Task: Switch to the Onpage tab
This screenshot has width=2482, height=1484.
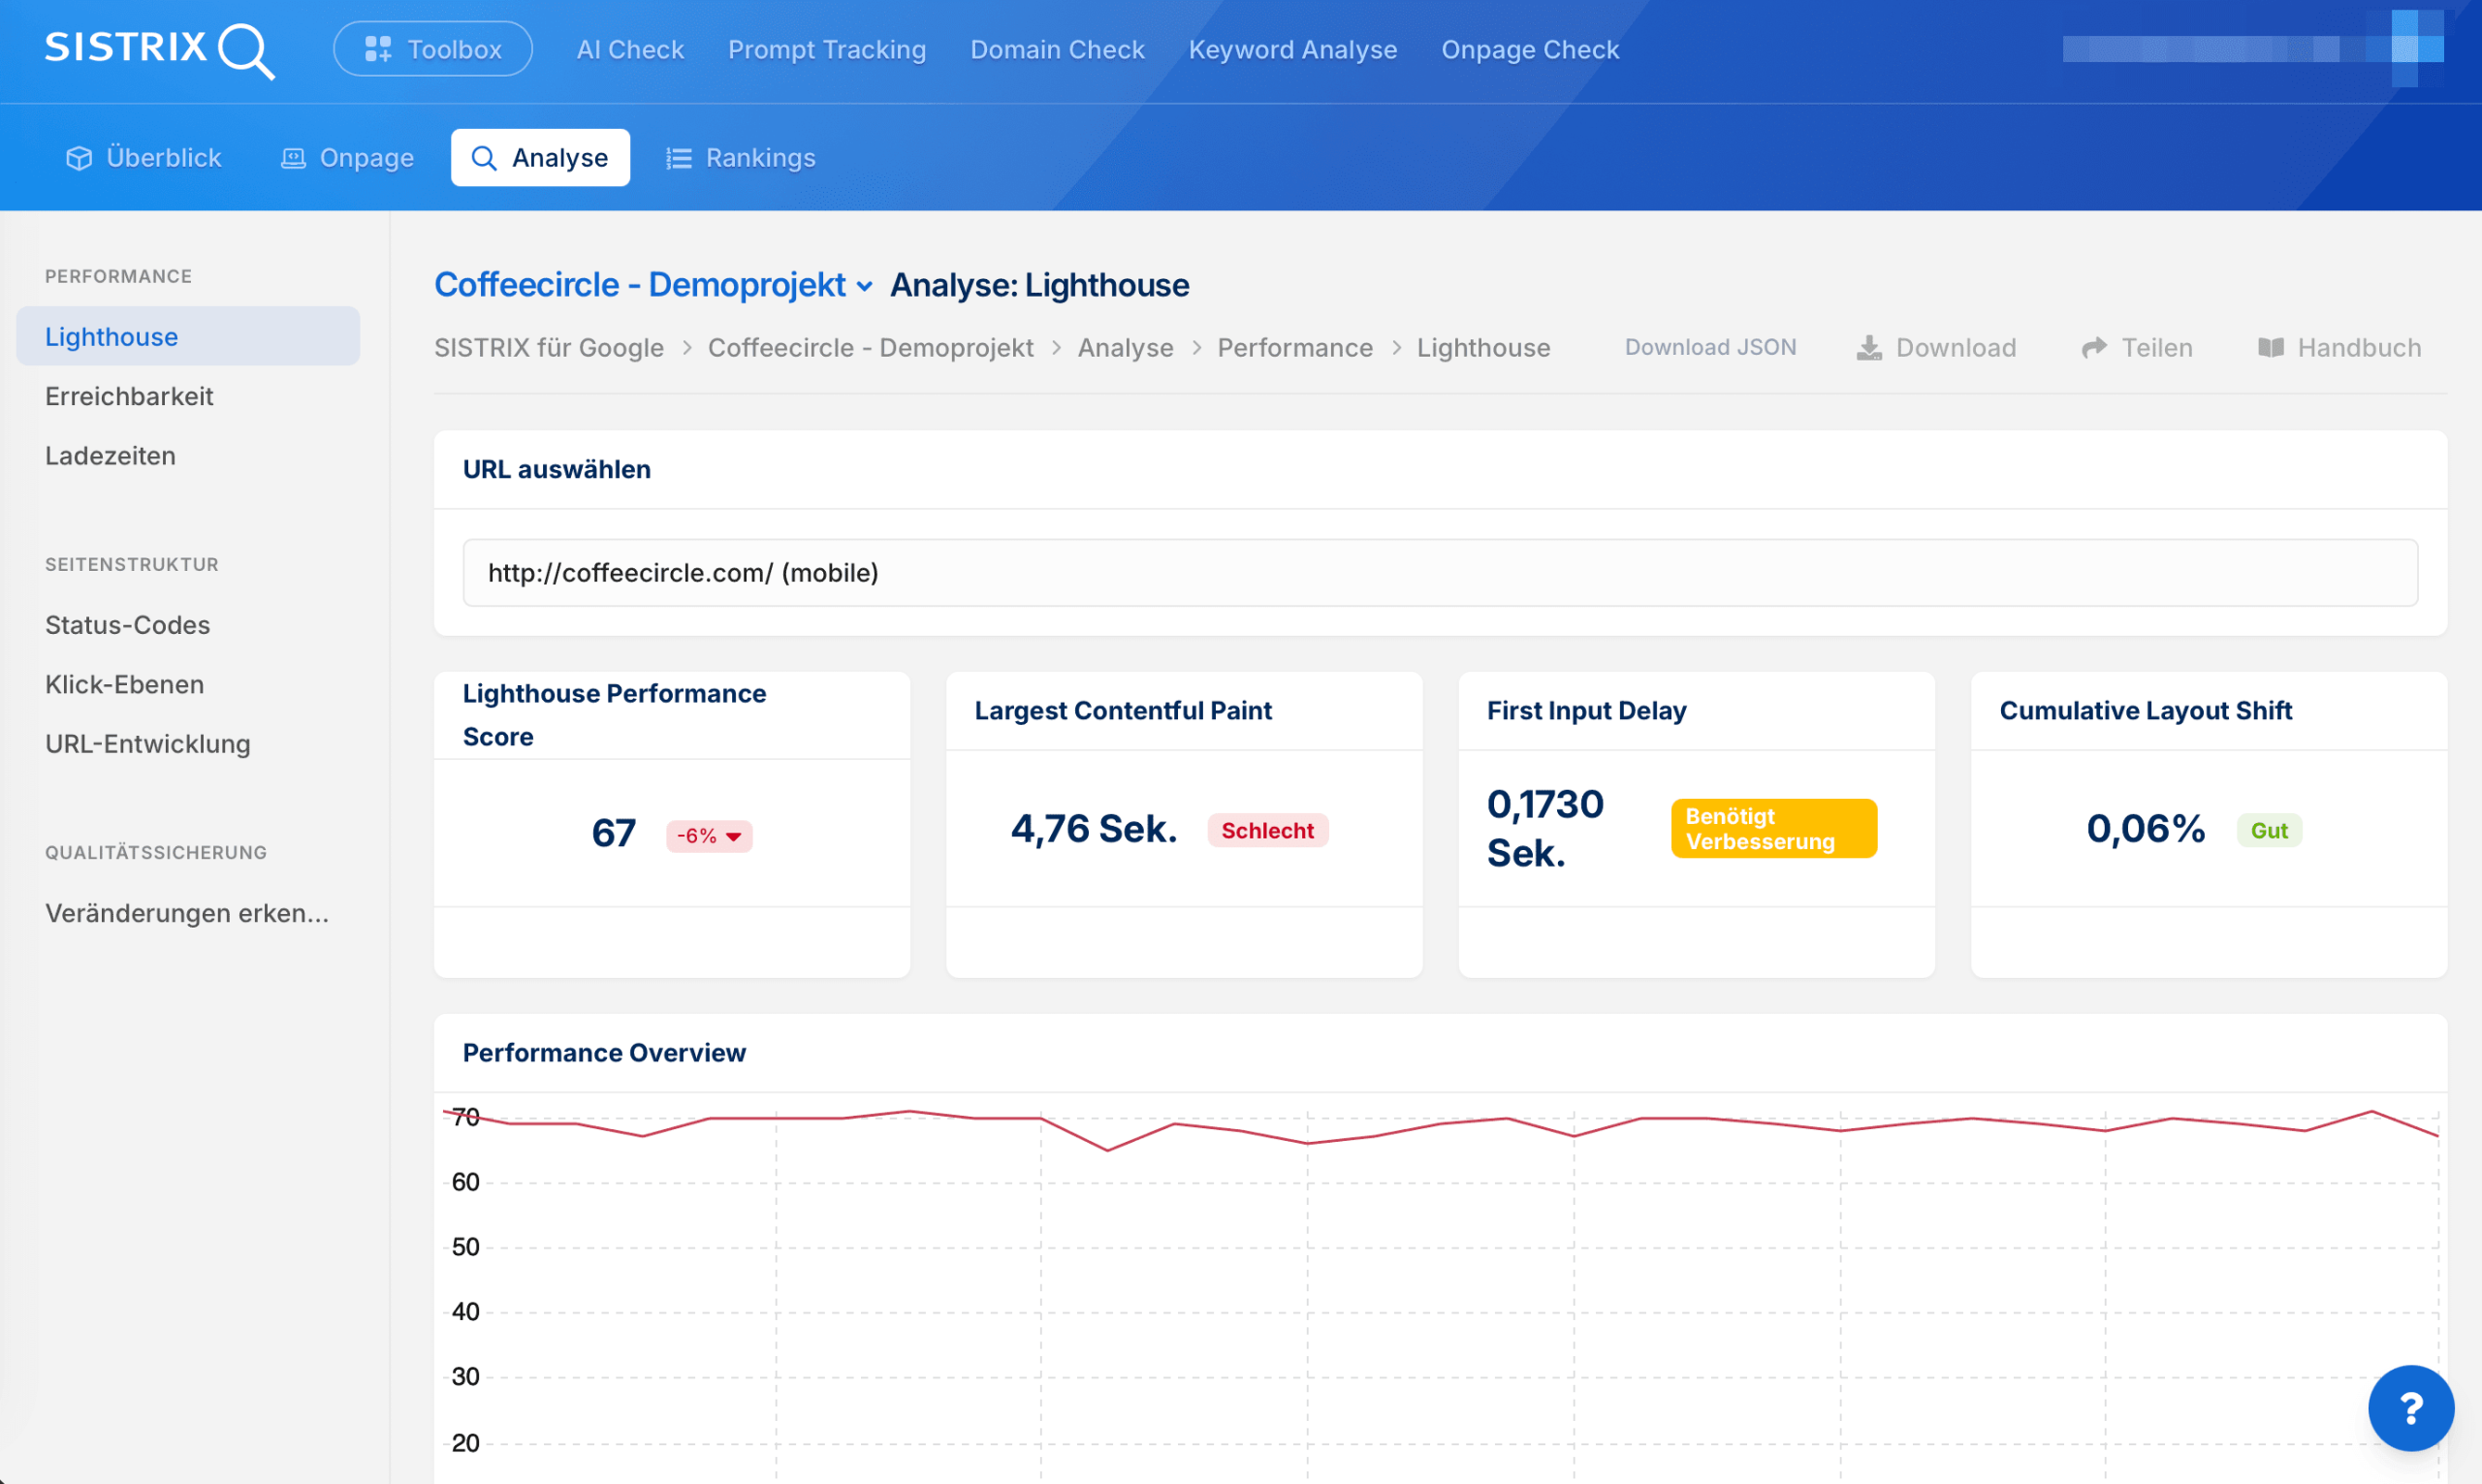Action: coord(348,158)
